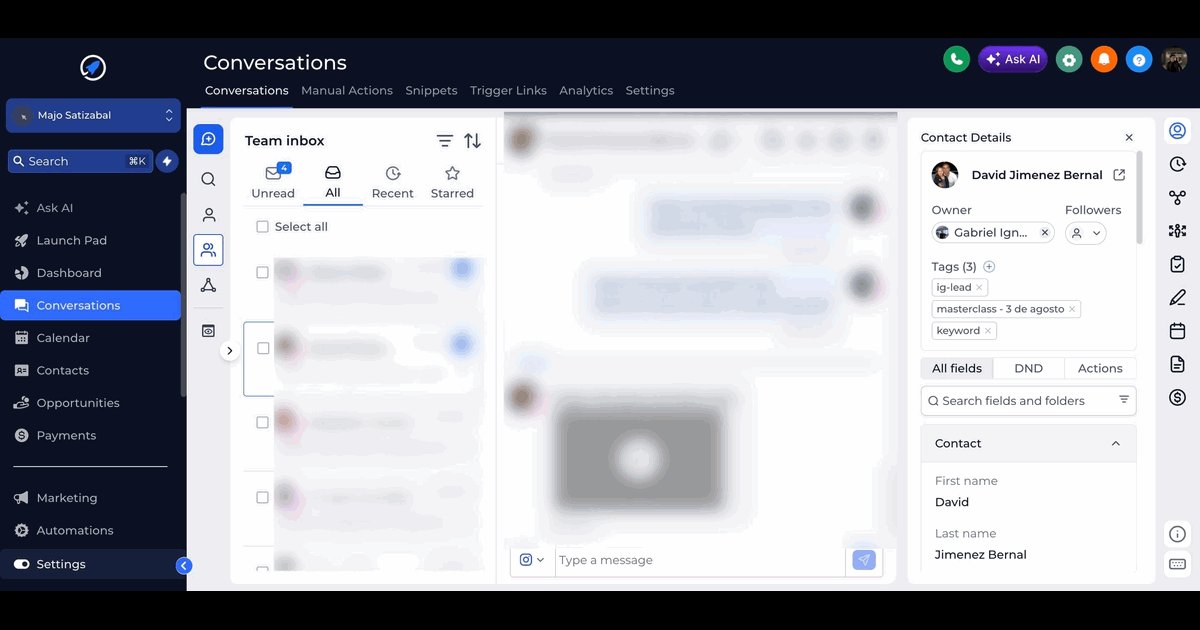Go to Opportunities in the sidebar

click(x=78, y=403)
